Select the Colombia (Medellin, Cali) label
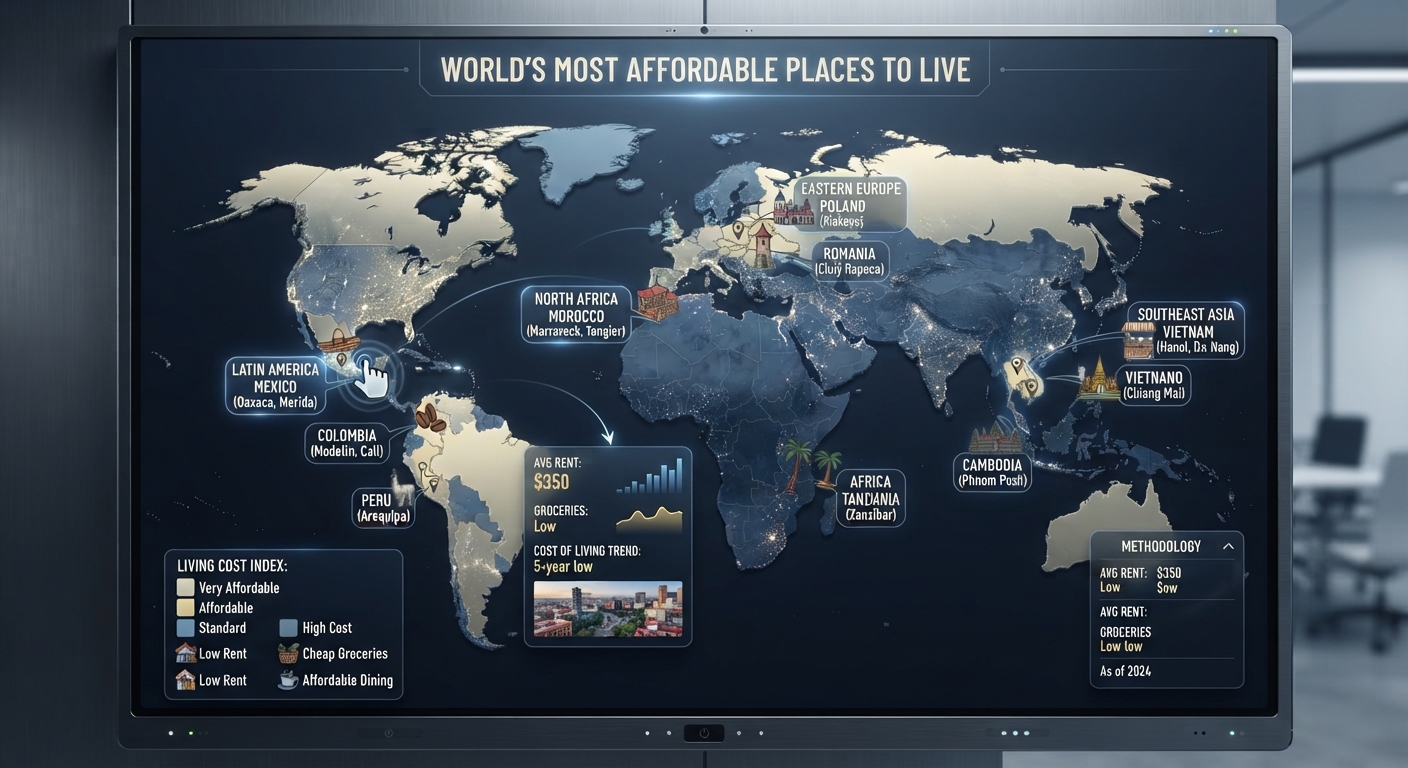The image size is (1408, 768). [x=346, y=443]
